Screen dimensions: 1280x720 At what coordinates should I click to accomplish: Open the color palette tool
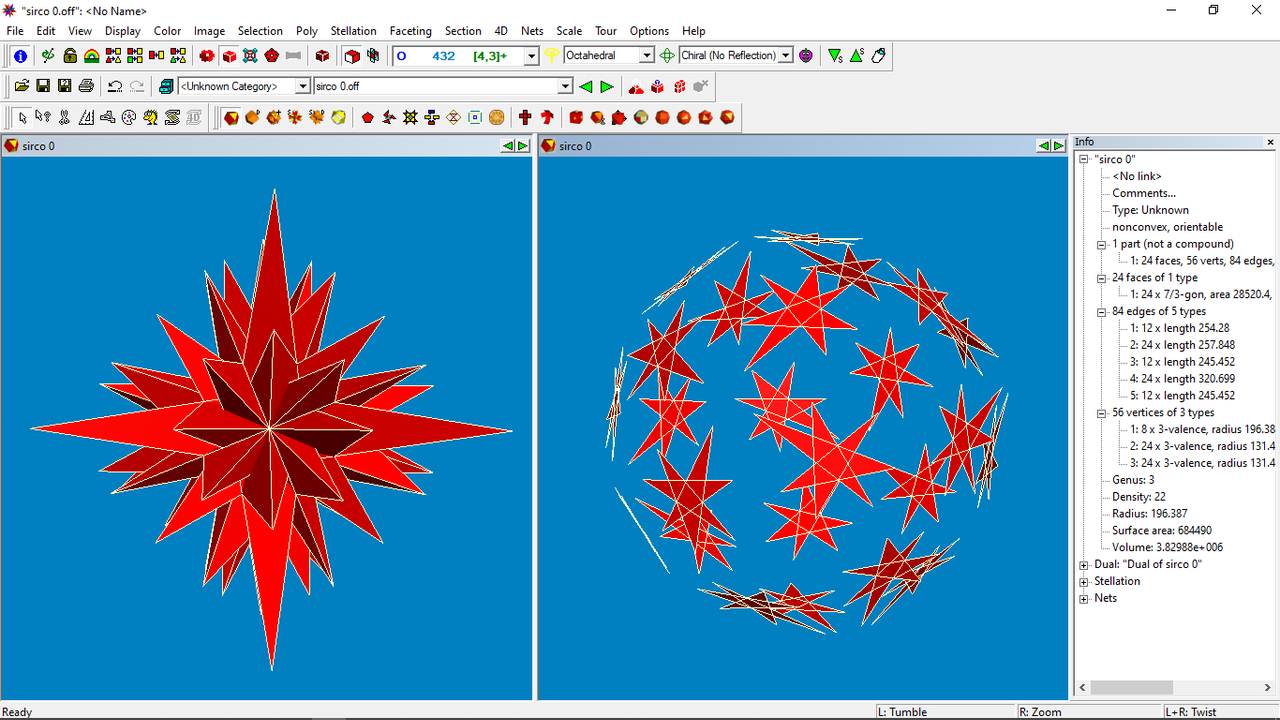pos(128,118)
